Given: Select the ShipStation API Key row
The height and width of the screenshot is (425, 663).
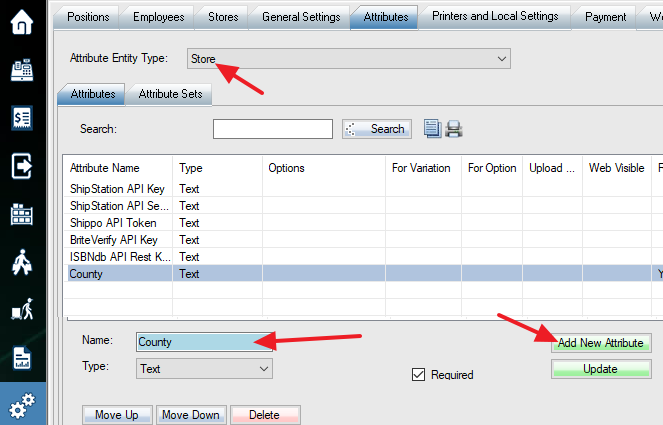Looking at the screenshot, I should click(x=363, y=189).
